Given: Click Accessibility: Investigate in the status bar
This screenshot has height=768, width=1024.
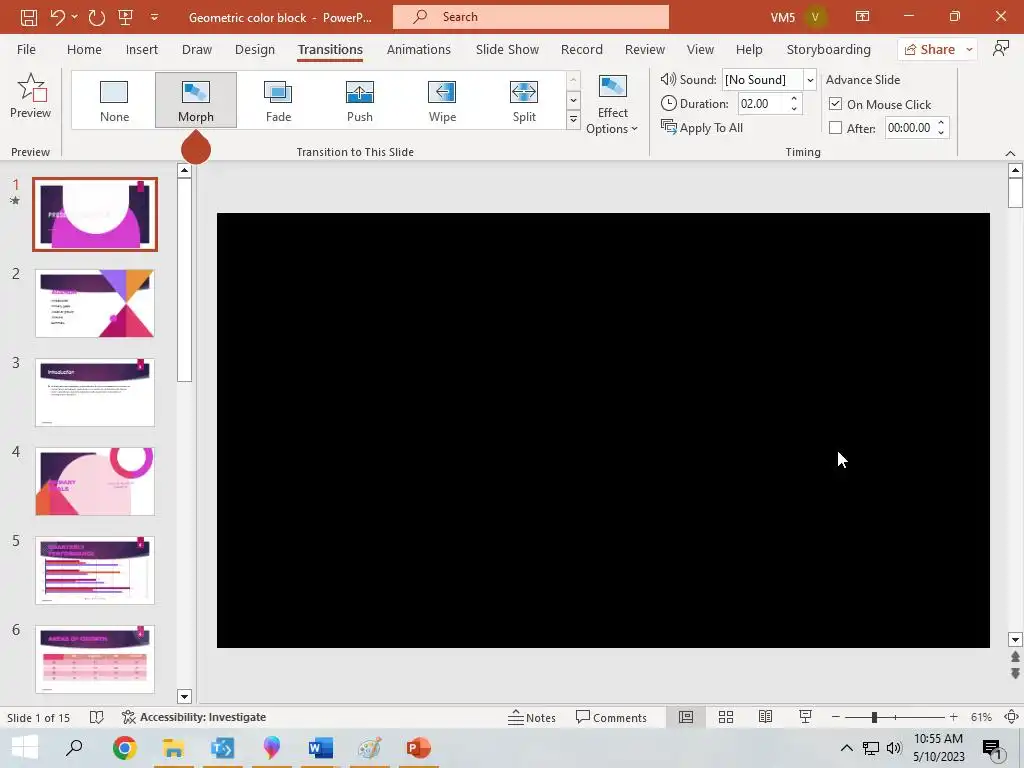Looking at the screenshot, I should point(194,717).
